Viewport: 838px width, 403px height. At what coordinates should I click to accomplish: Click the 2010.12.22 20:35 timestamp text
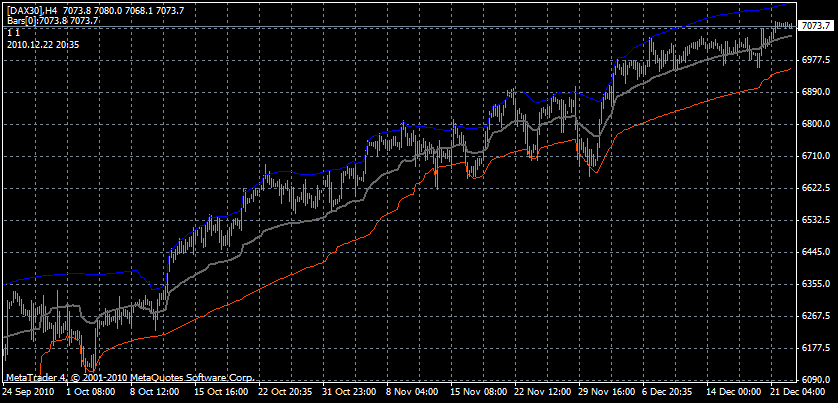point(43,44)
